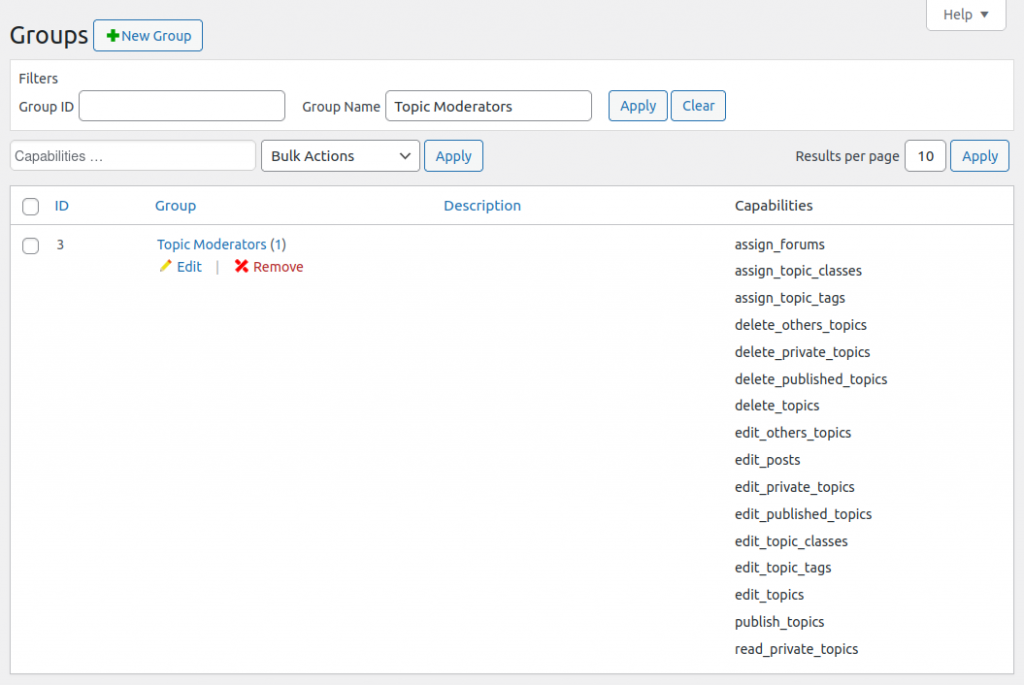
Task: Click the Capabilities search box
Action: pos(133,156)
